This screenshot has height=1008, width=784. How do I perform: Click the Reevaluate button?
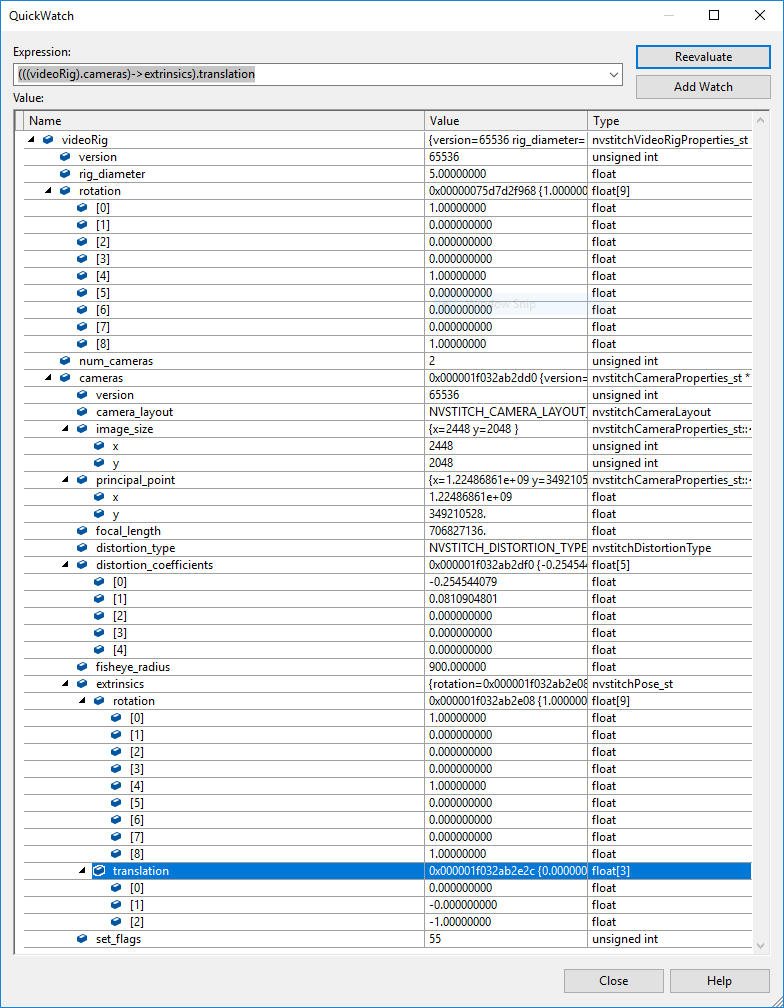point(703,57)
